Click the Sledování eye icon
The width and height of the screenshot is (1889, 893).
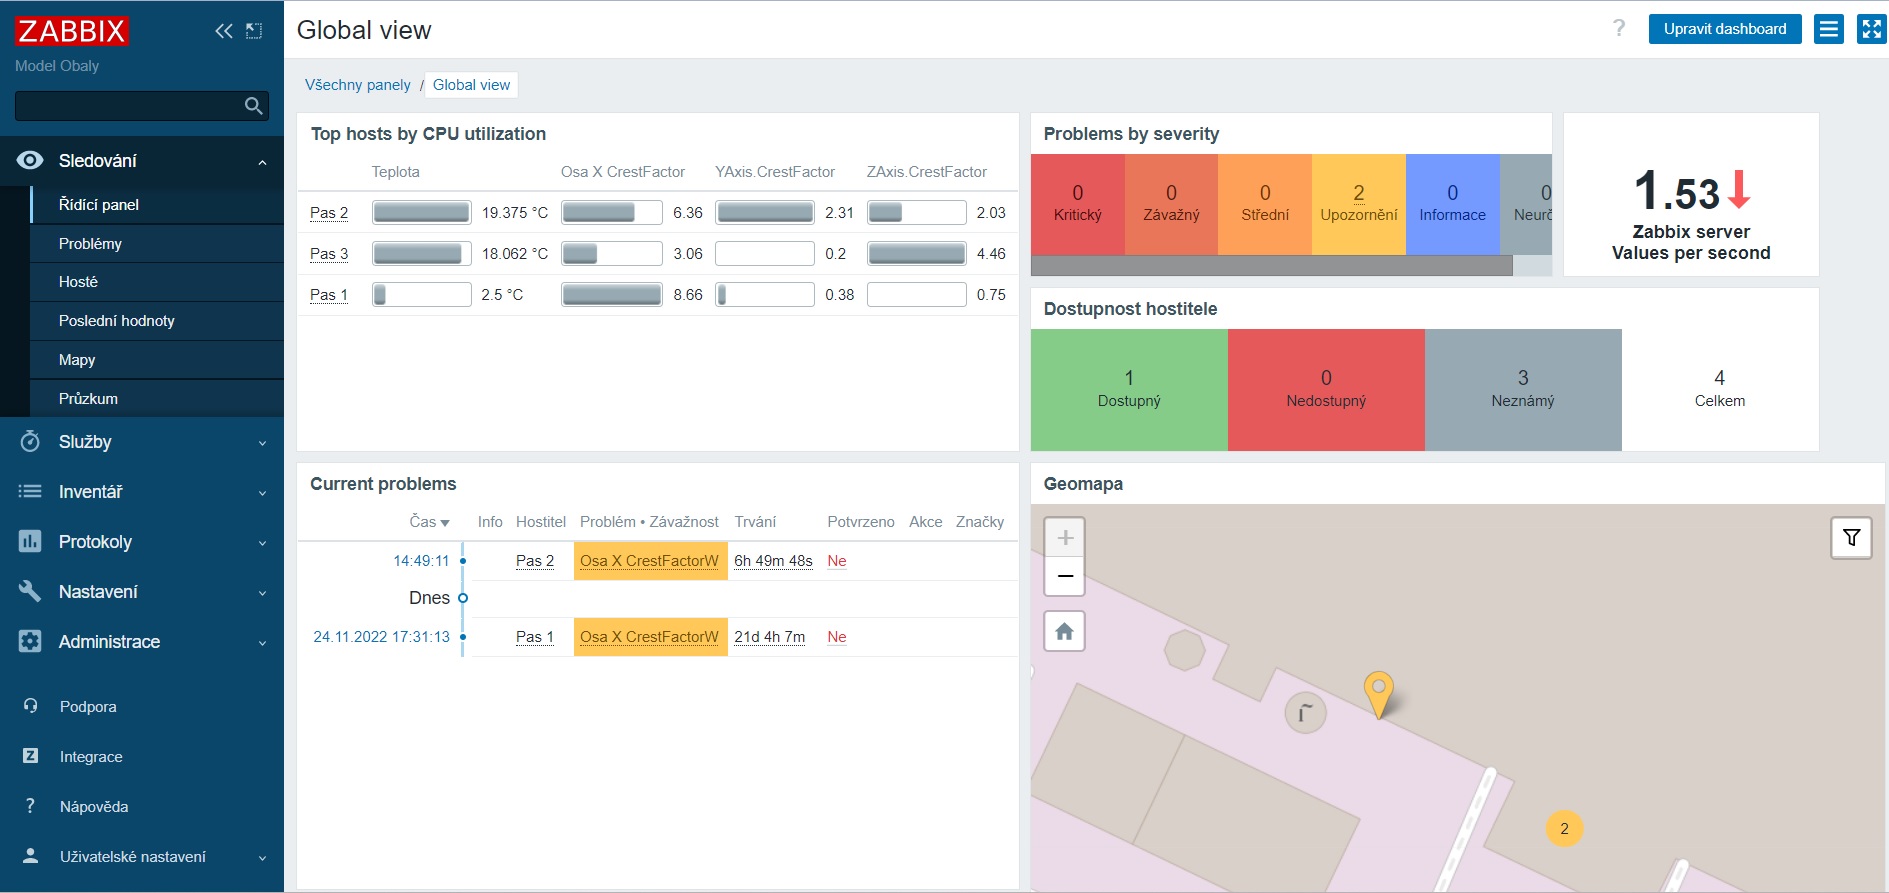pos(30,160)
